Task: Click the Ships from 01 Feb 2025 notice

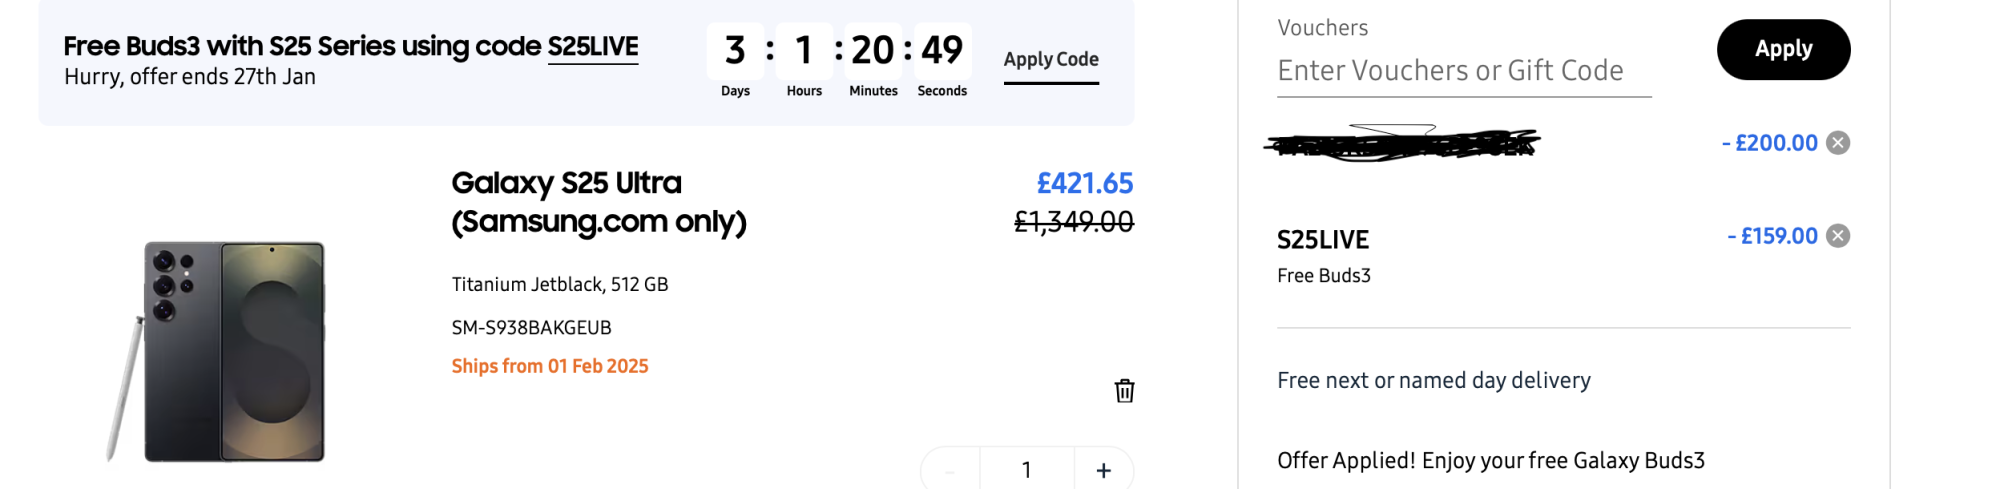Action: coord(550,366)
